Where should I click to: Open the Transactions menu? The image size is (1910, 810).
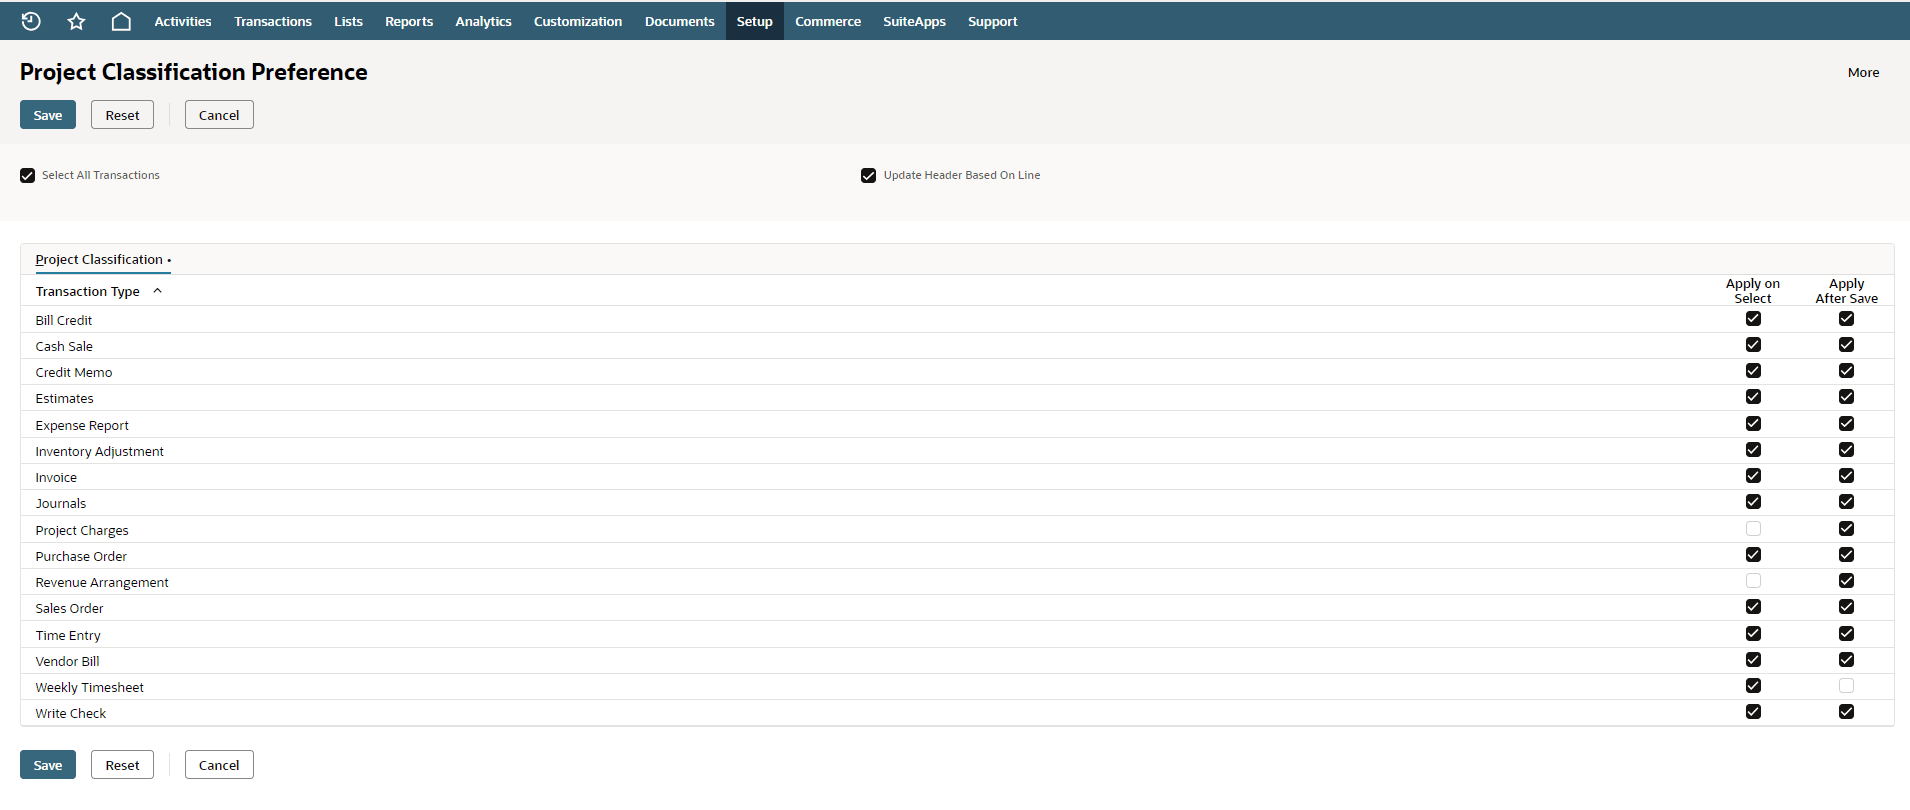pos(273,21)
